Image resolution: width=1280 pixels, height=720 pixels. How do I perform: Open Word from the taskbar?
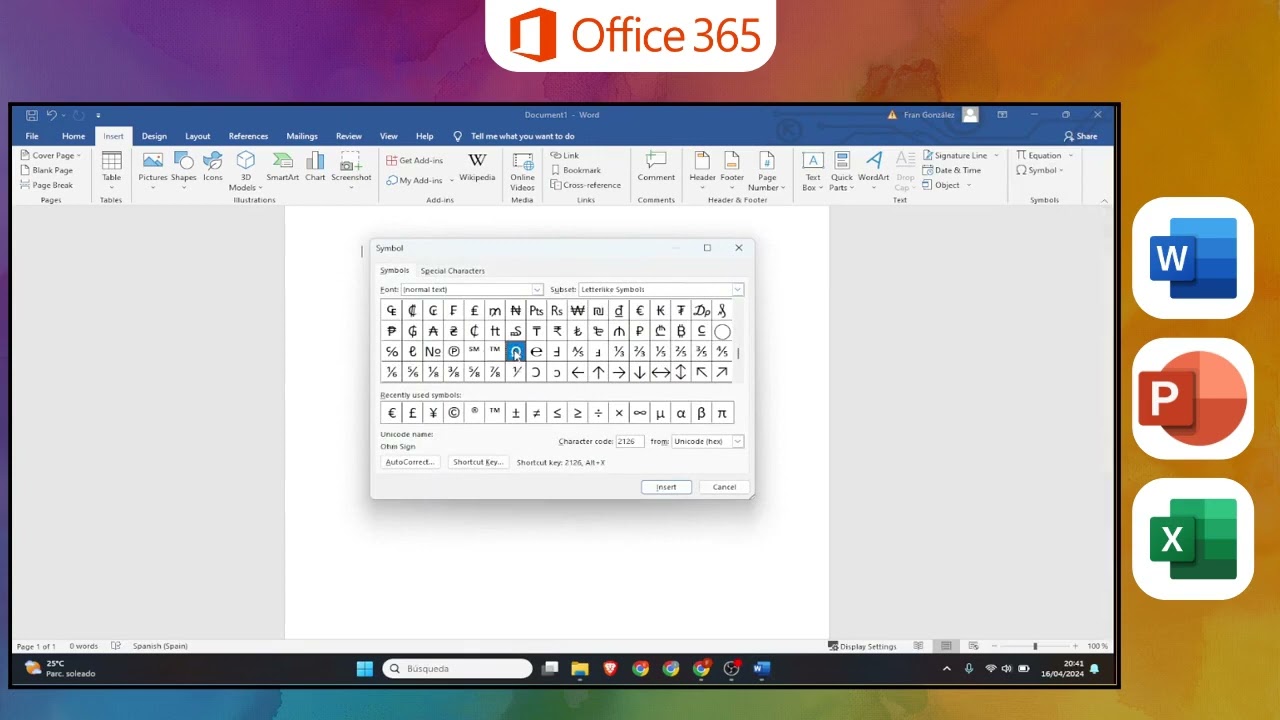(762, 668)
